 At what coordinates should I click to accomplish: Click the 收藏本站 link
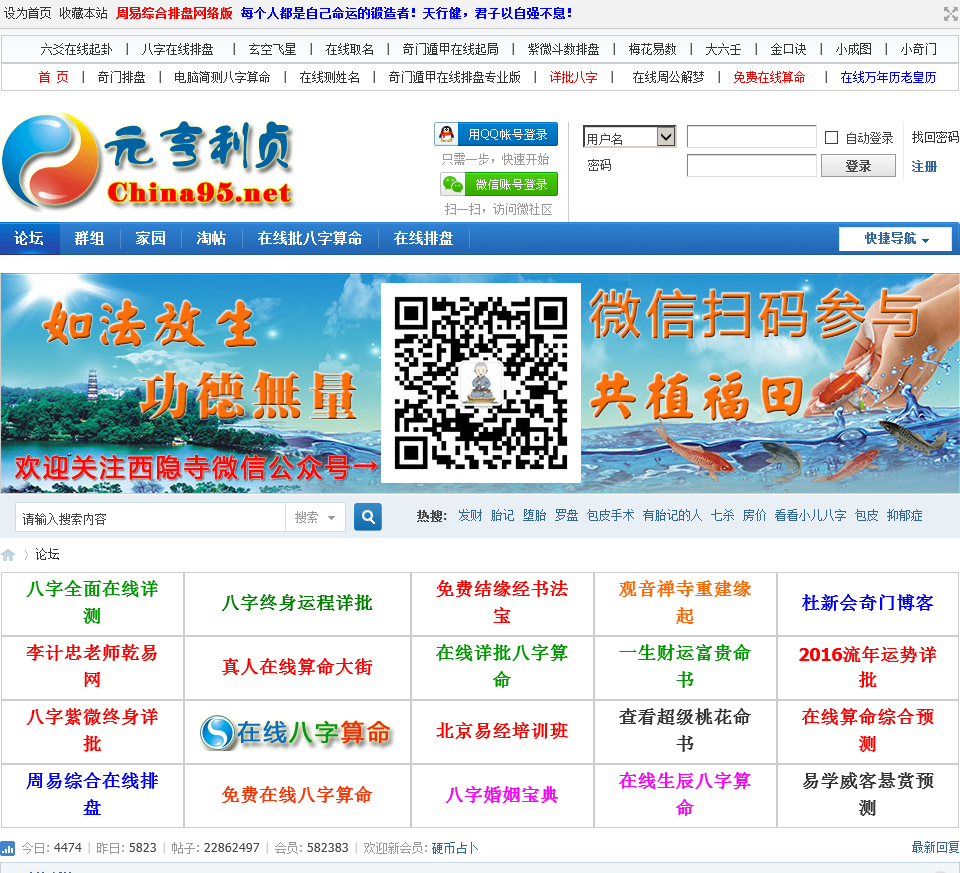(x=83, y=13)
